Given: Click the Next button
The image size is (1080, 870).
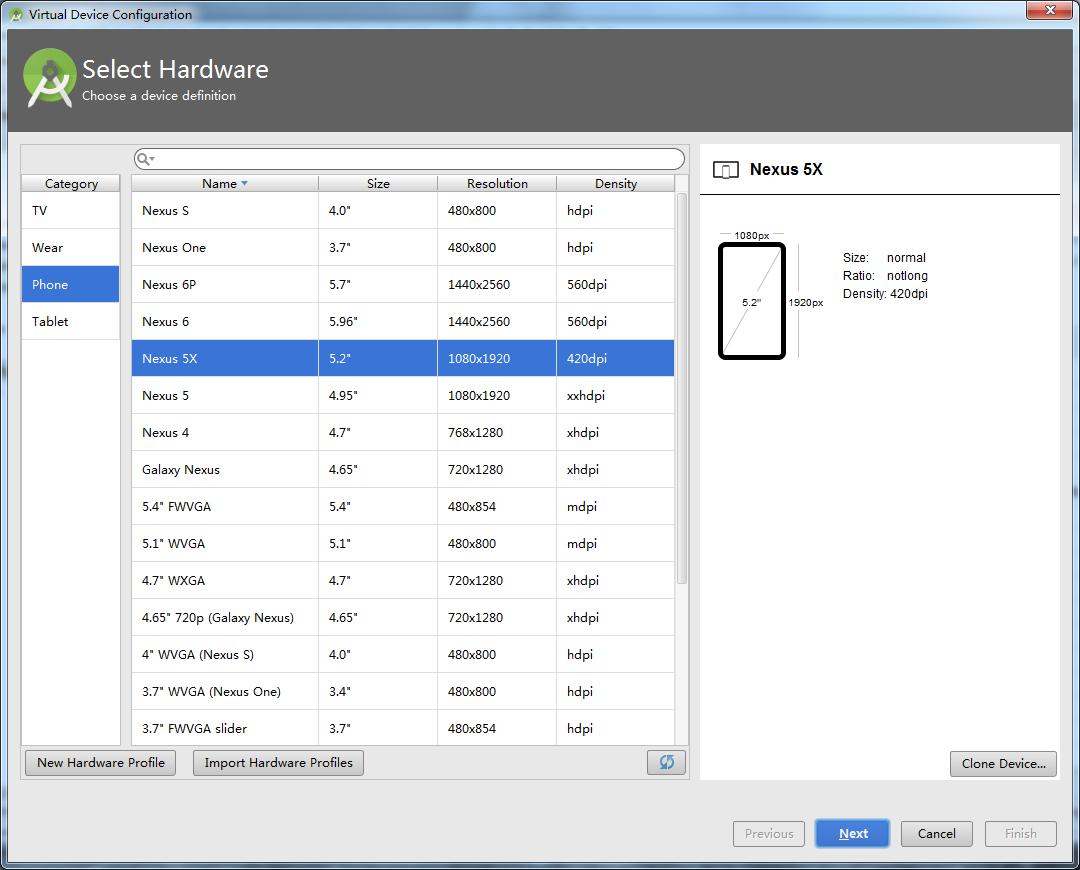Looking at the screenshot, I should pos(853,833).
